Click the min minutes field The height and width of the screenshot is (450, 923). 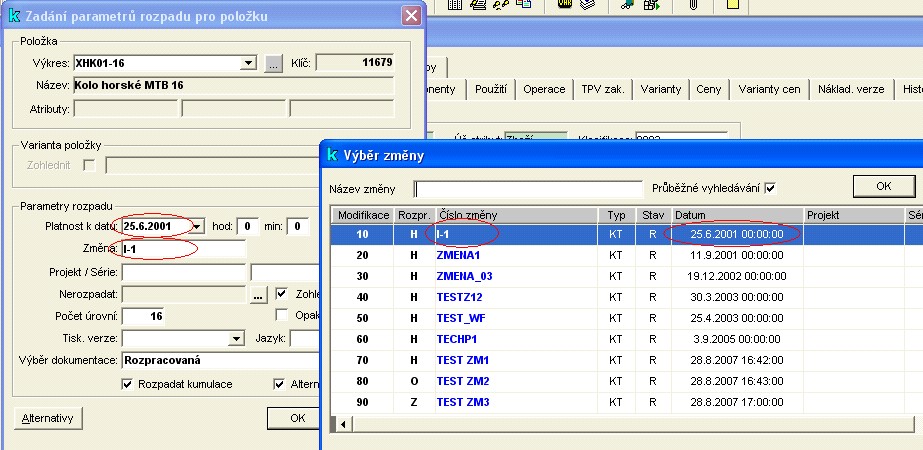pos(297,226)
